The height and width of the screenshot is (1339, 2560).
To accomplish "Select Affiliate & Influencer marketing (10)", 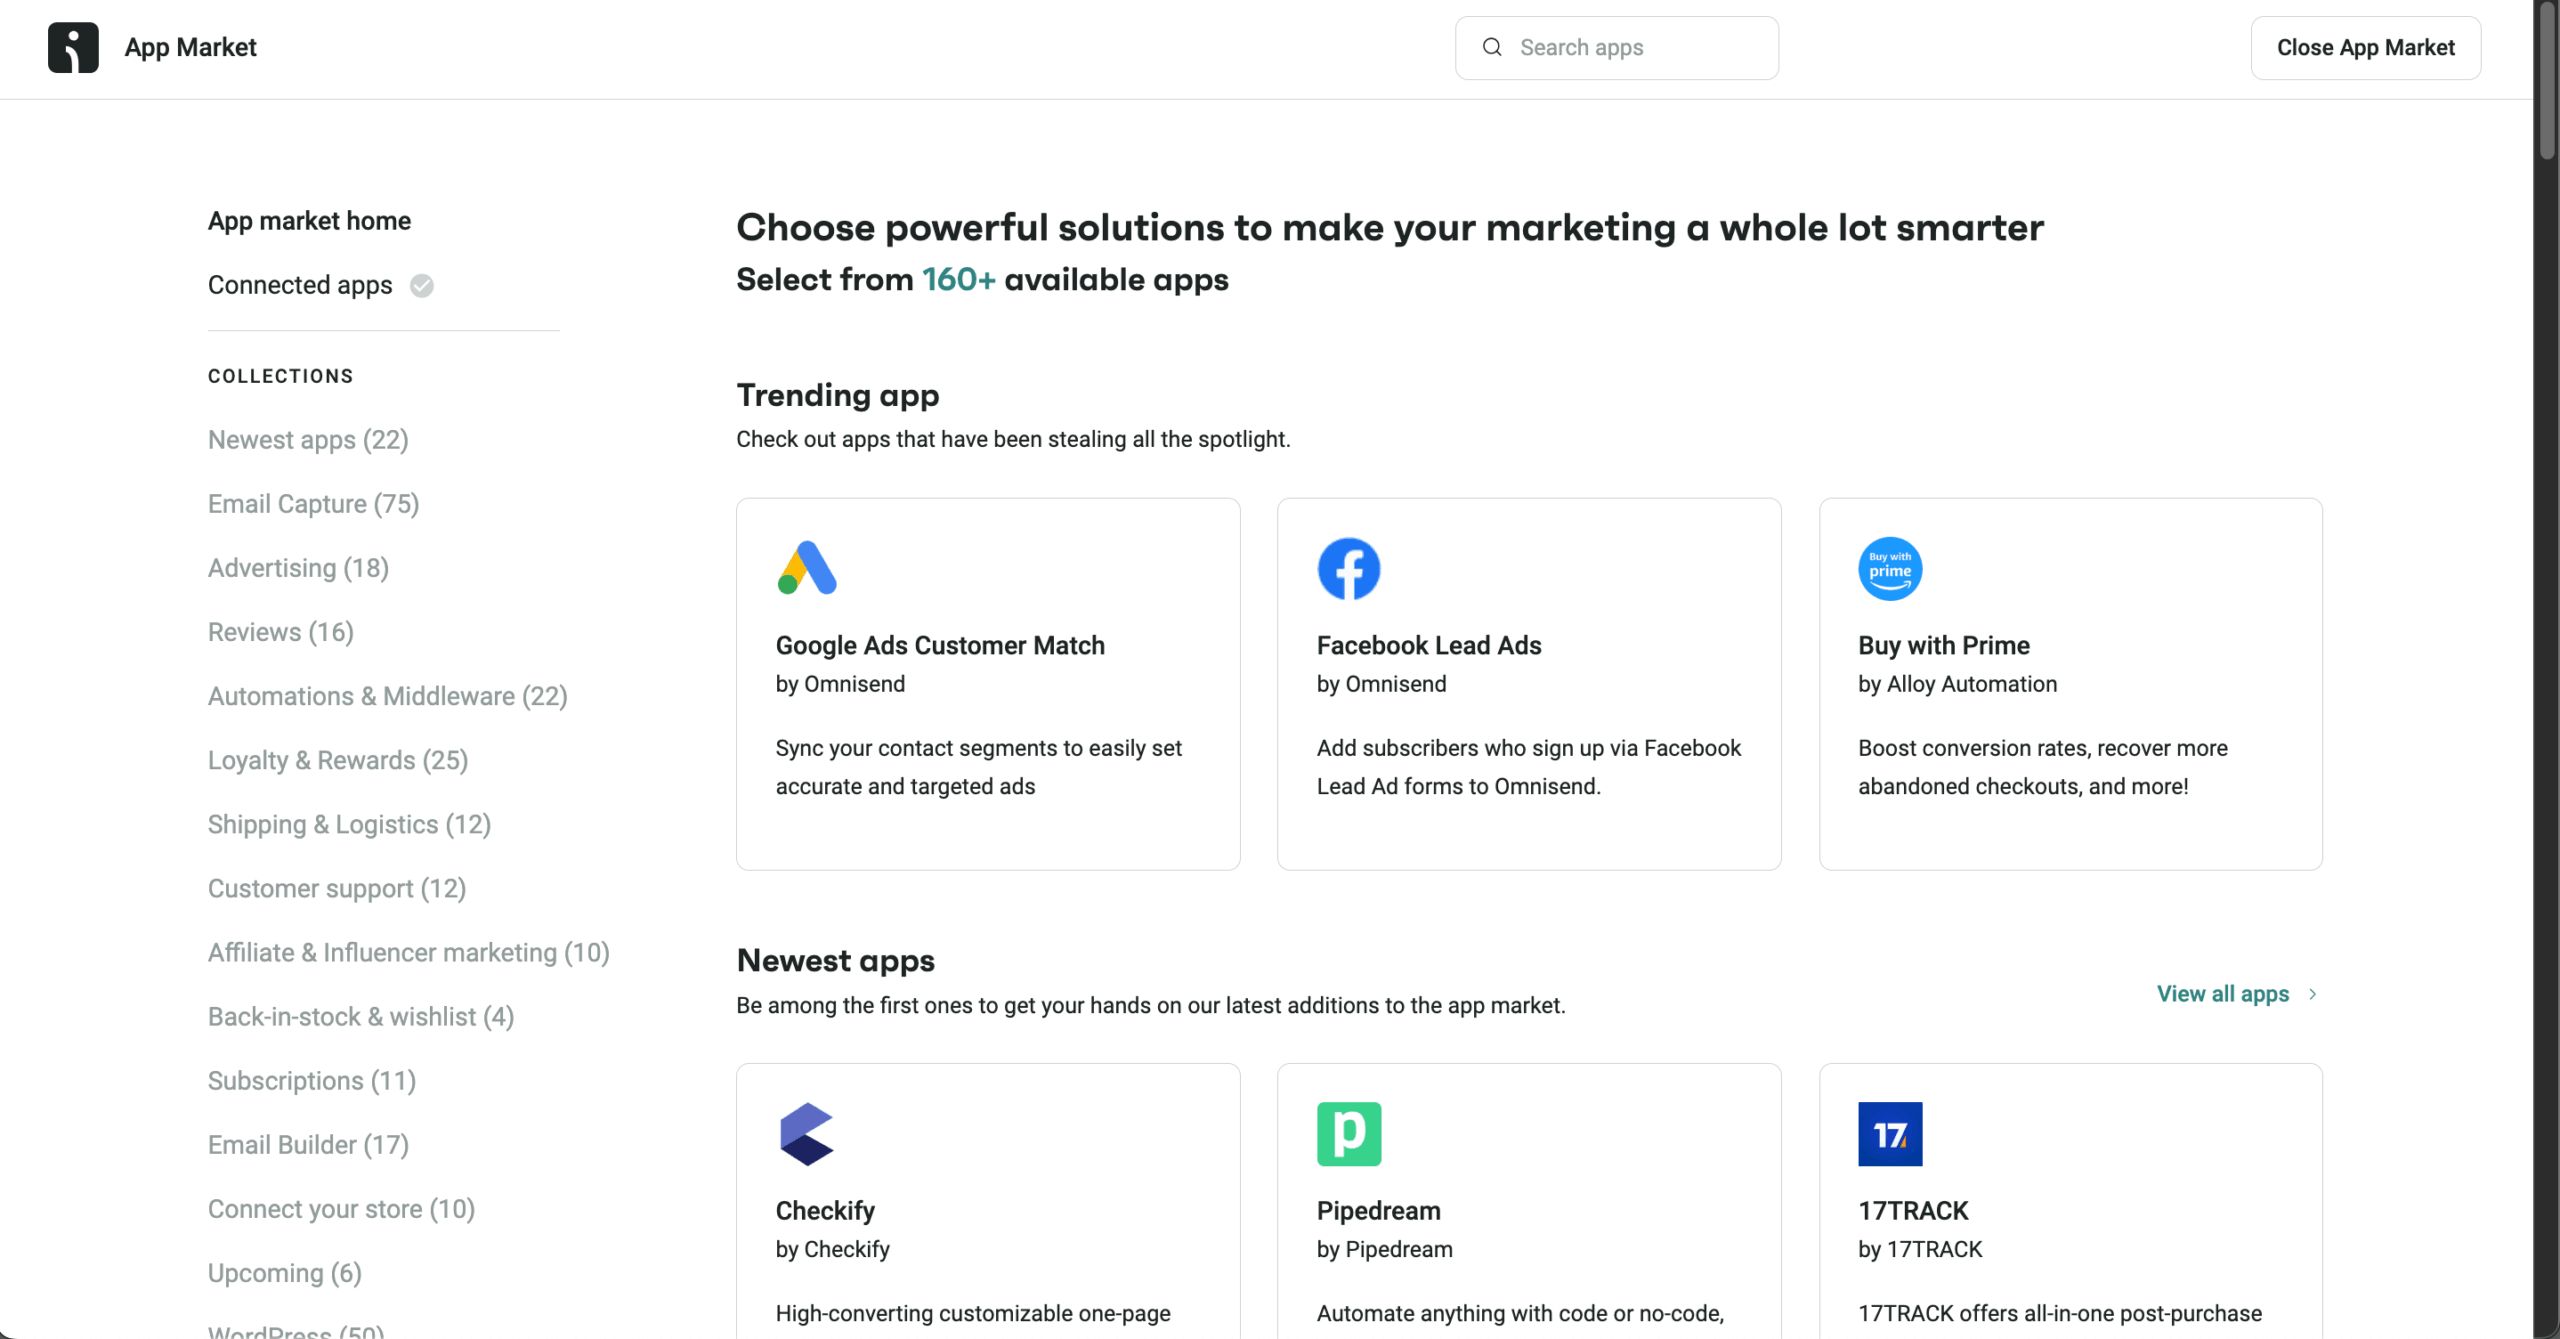I will [x=409, y=952].
